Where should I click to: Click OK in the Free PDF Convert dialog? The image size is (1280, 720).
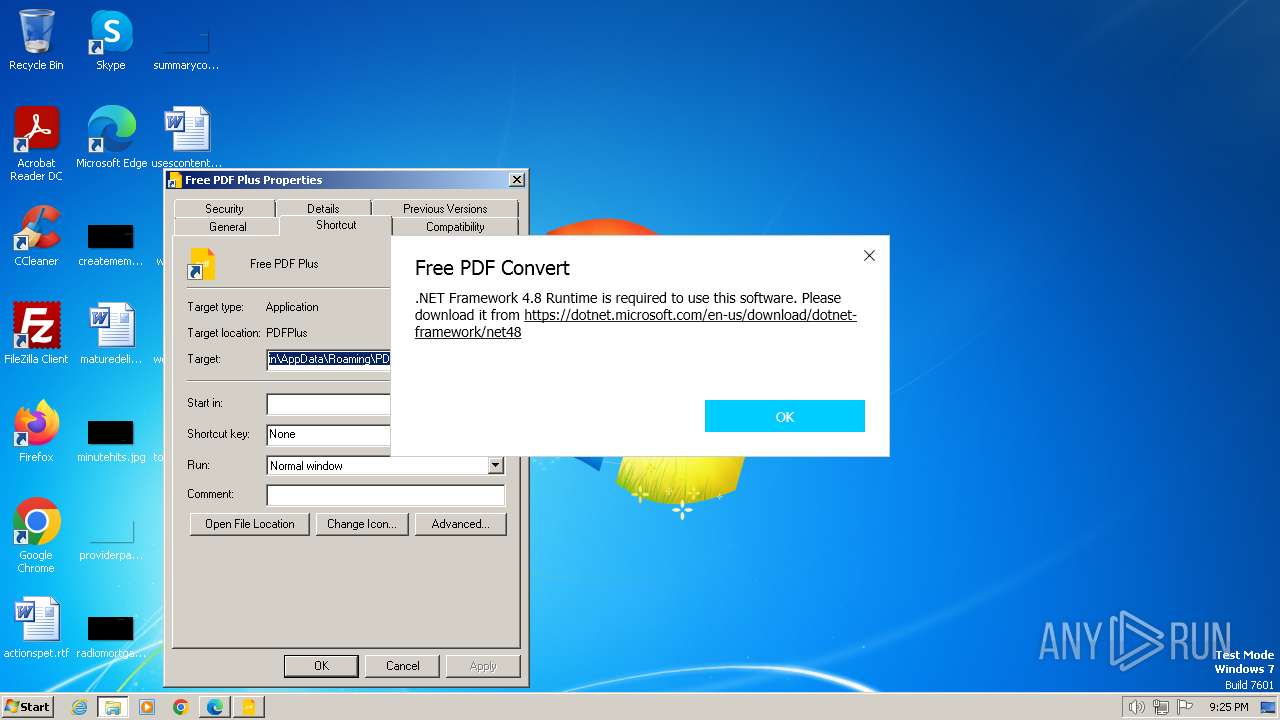(x=785, y=416)
